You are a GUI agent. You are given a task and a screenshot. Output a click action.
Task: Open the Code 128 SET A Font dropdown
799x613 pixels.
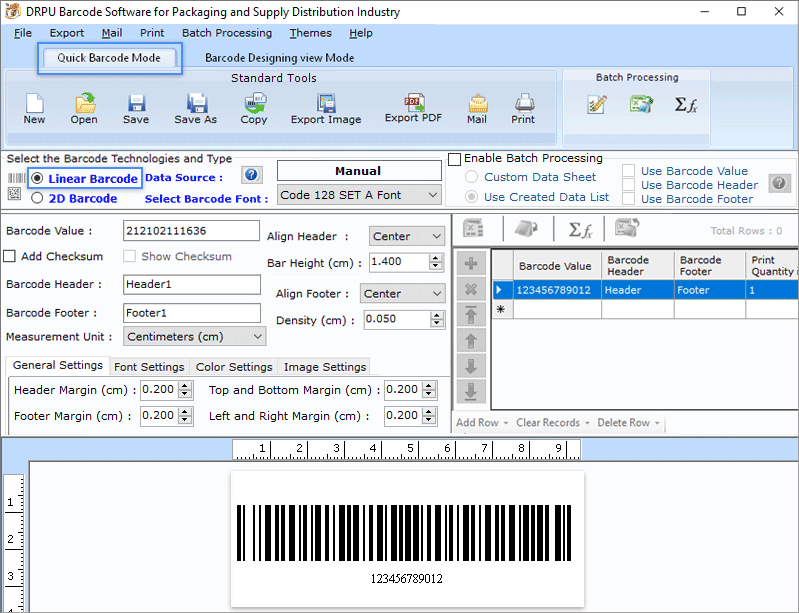tap(359, 195)
